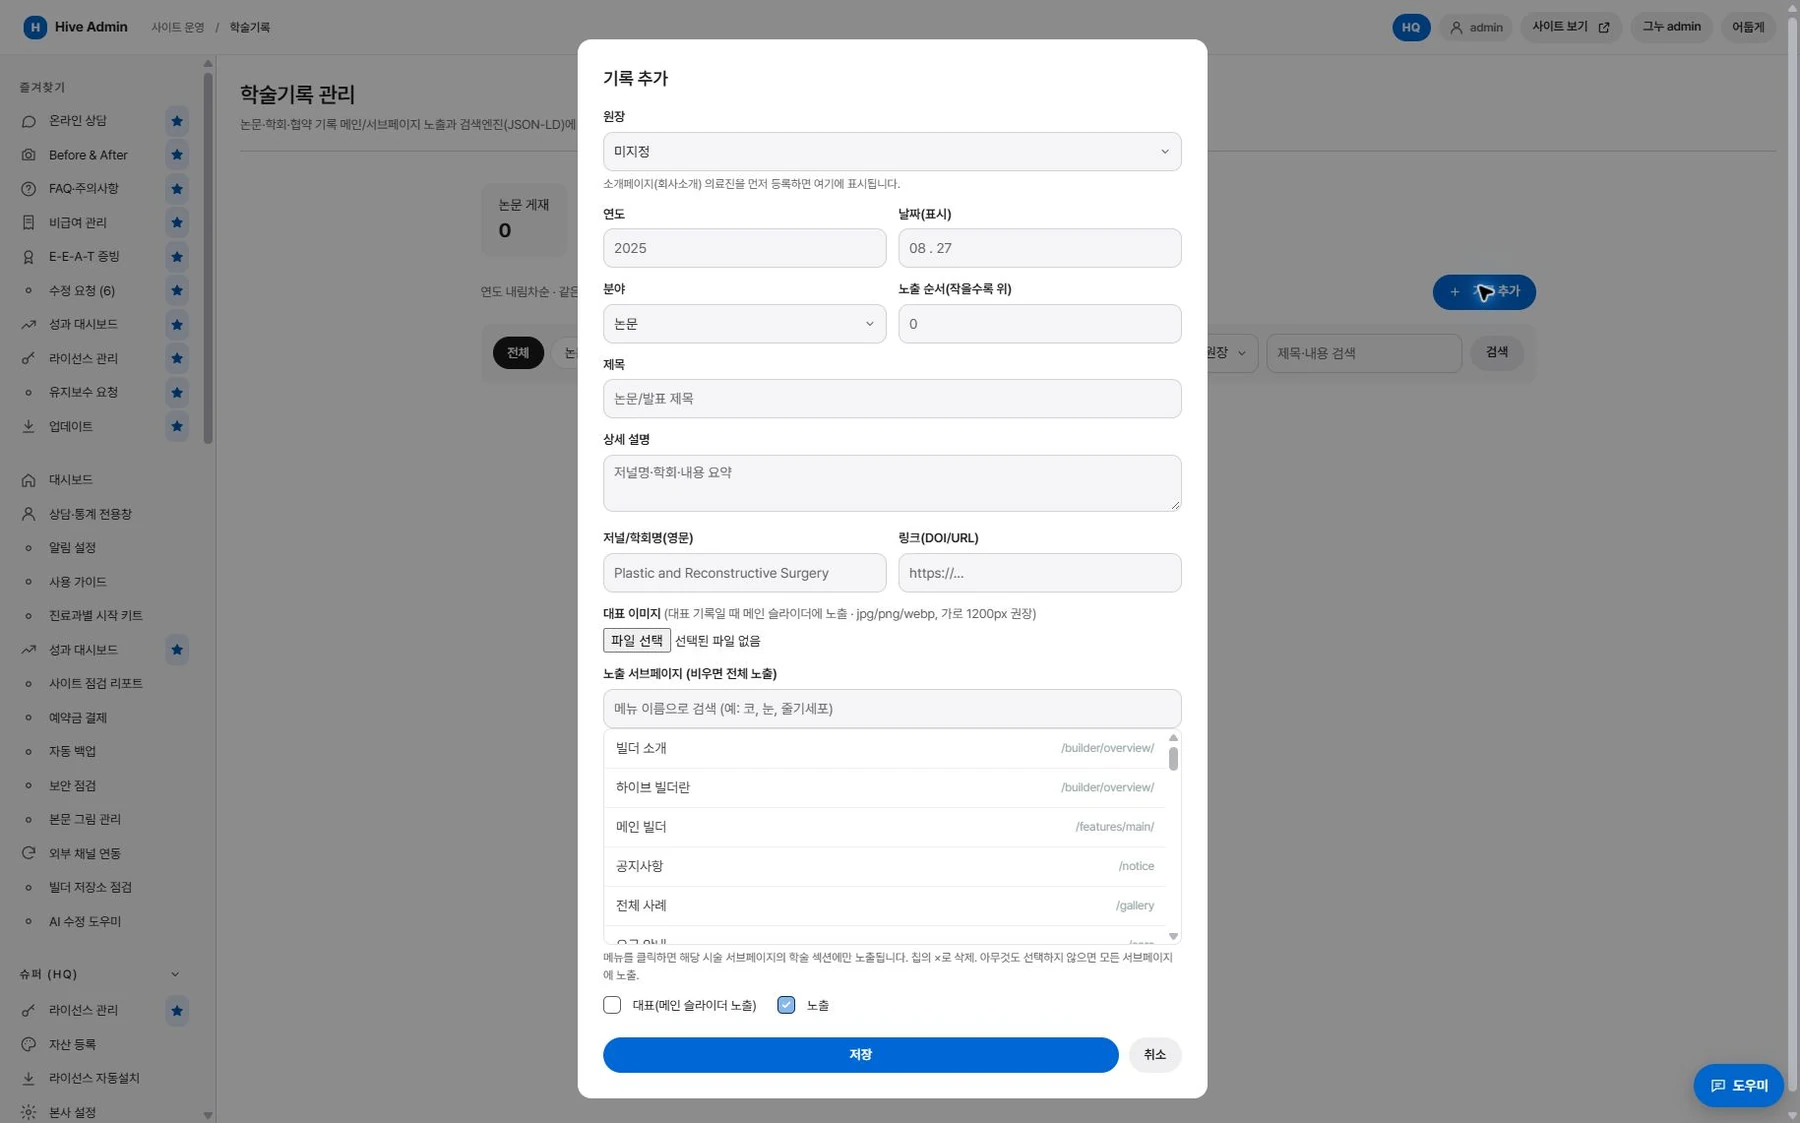
Task: Toggle favorite star for 업데이트
Action: 177,427
